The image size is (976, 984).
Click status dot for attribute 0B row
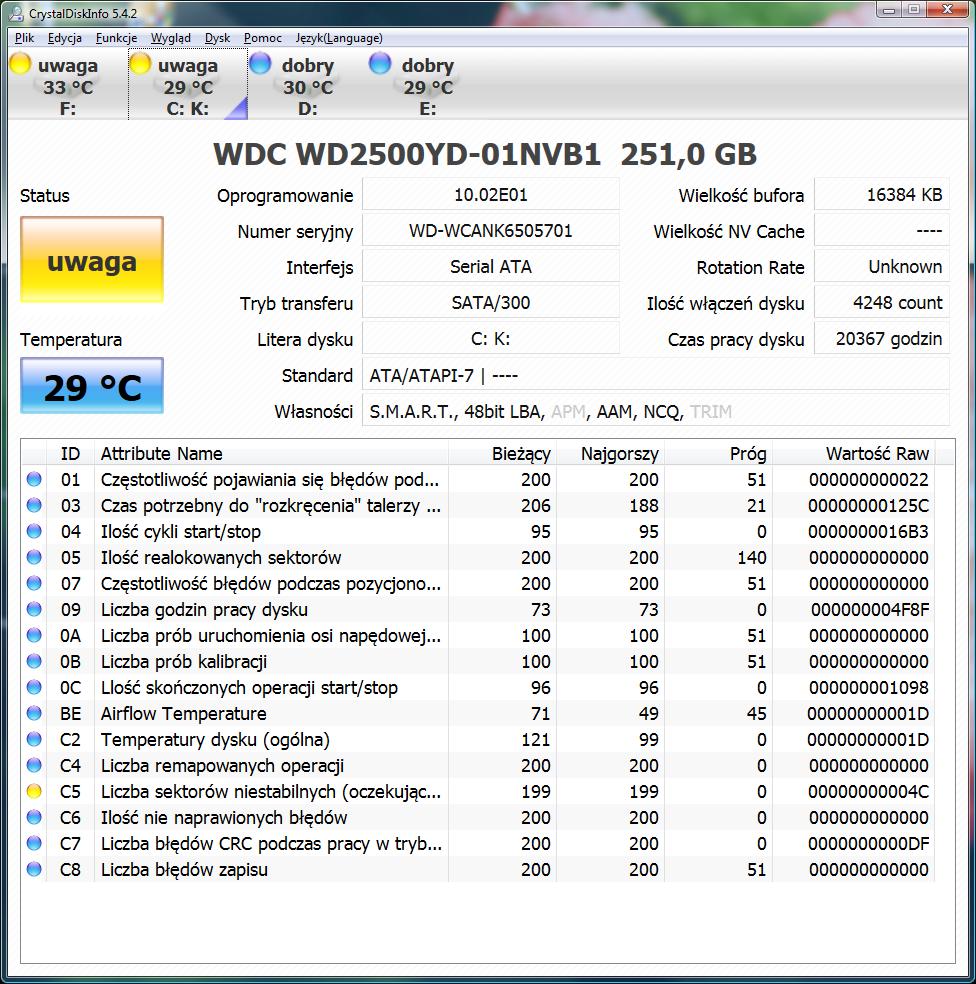click(34, 661)
